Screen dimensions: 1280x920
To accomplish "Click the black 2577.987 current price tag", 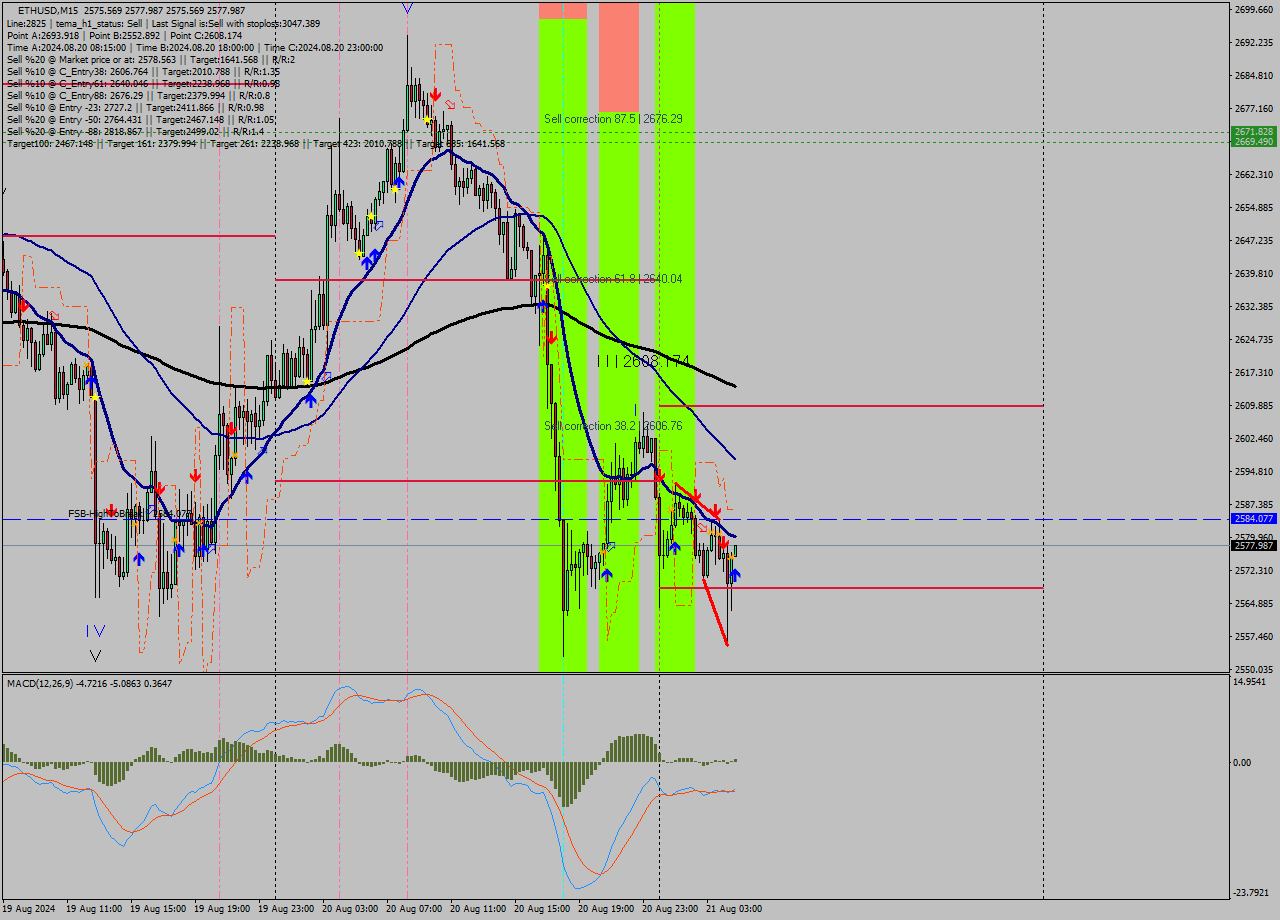I will point(1253,545).
